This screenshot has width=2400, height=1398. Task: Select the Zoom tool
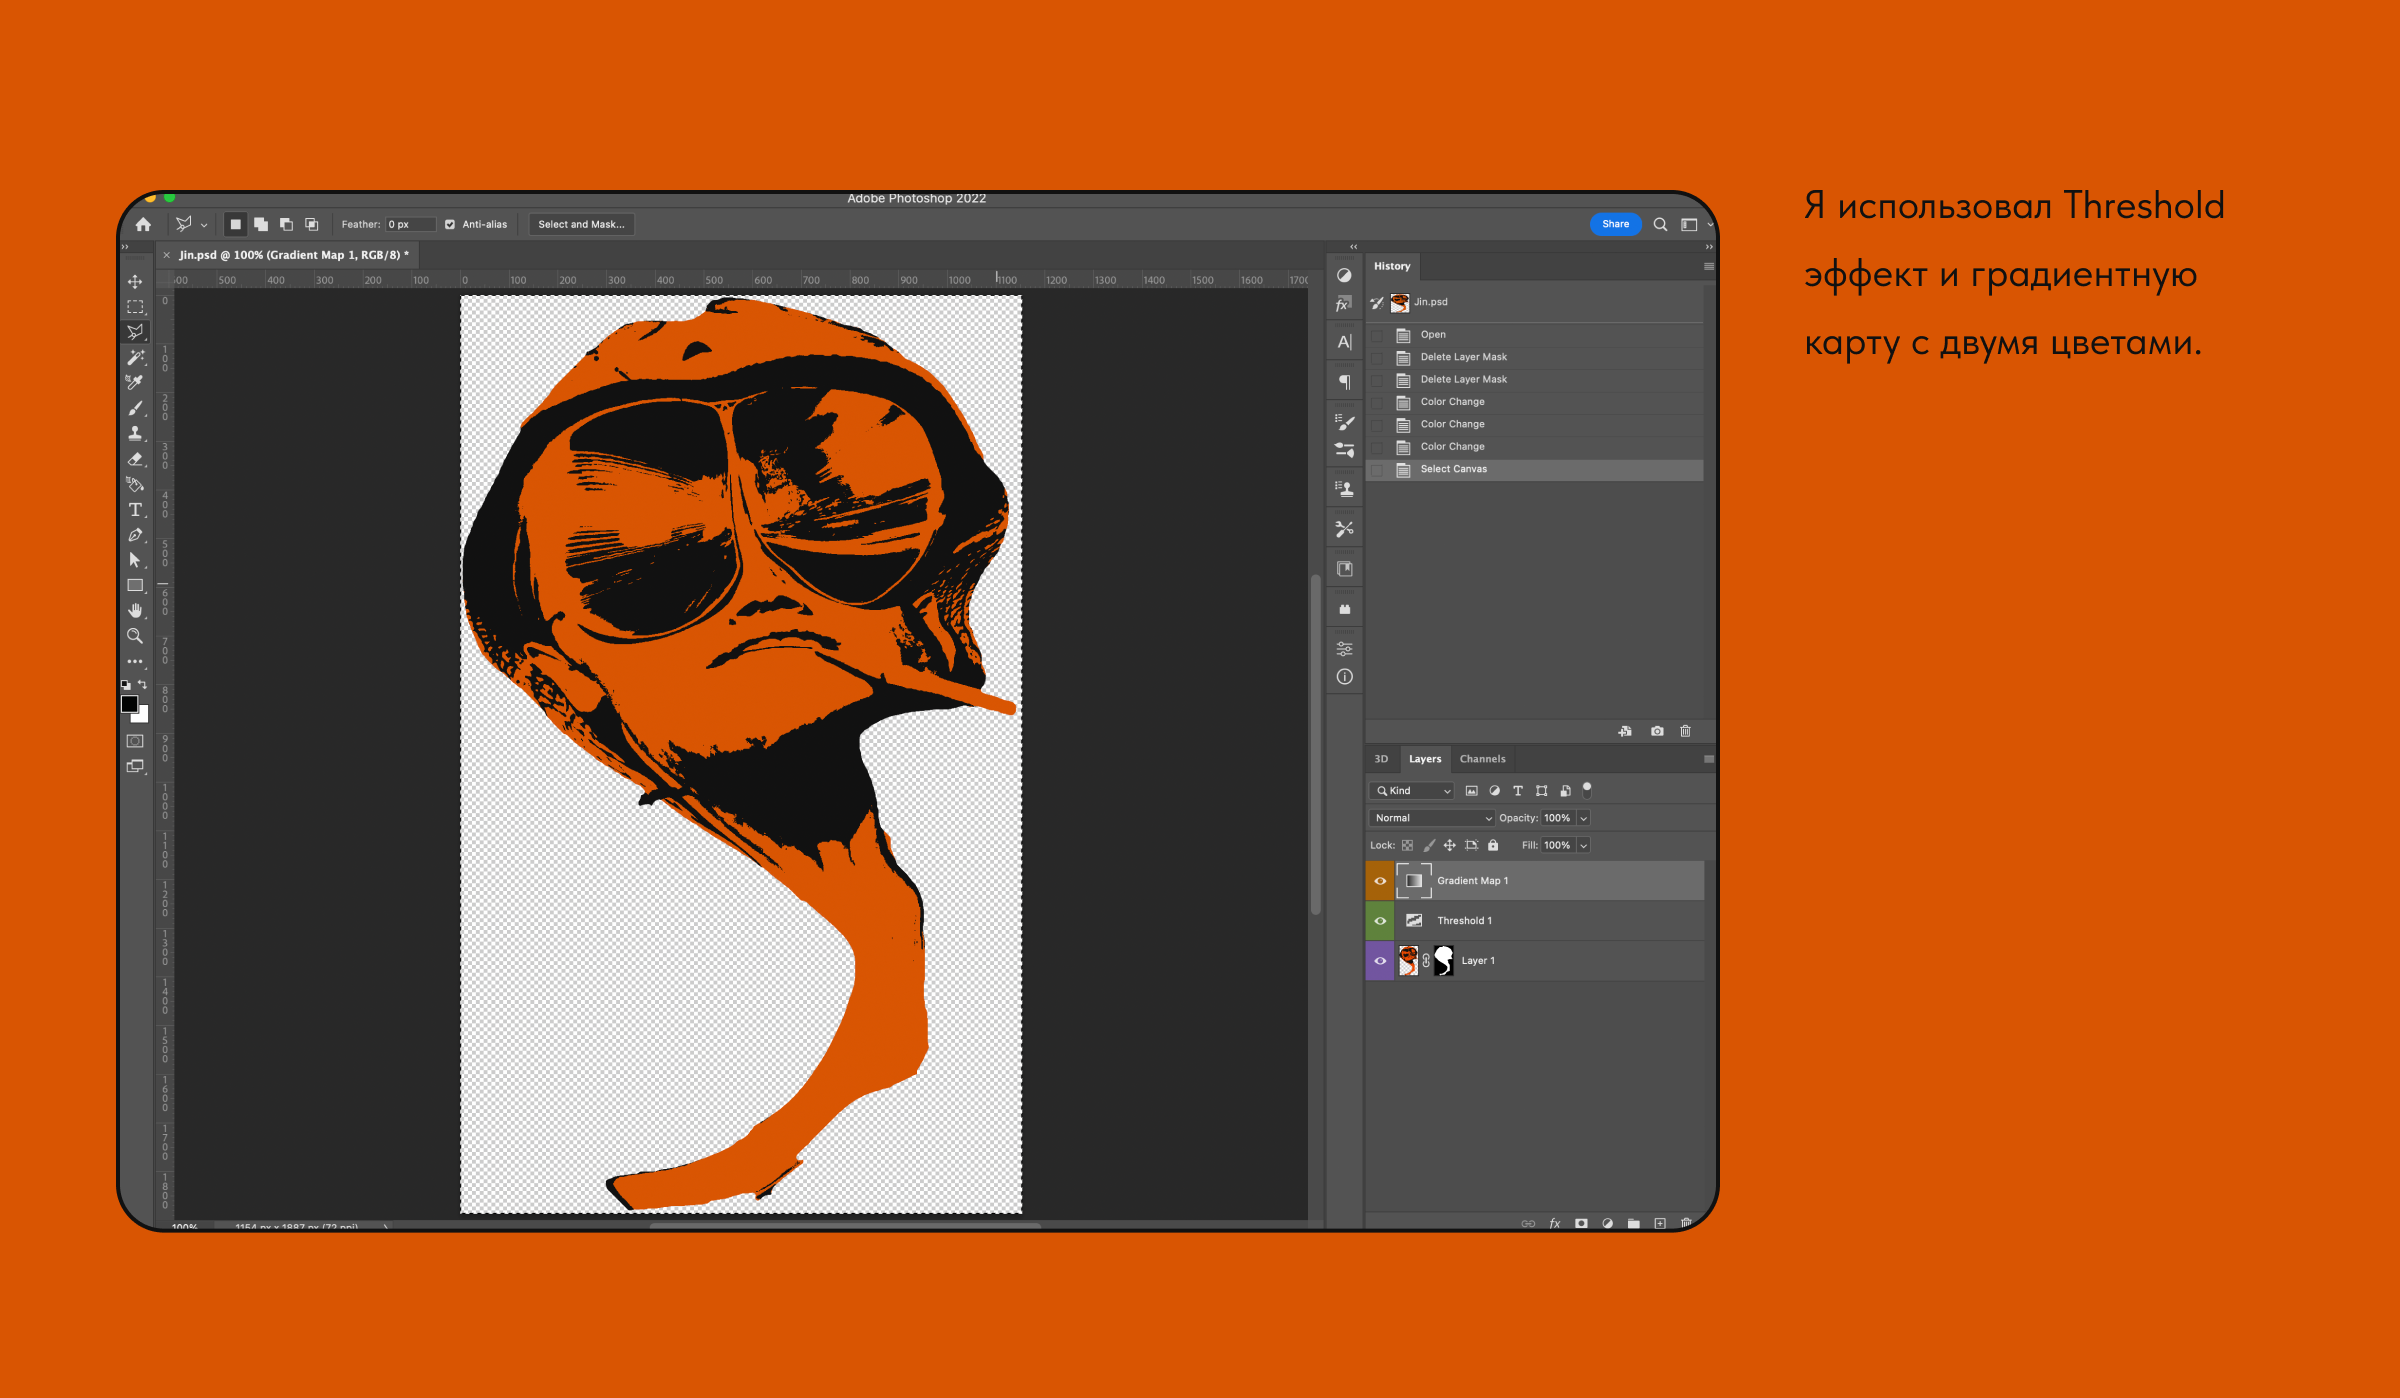coord(135,636)
